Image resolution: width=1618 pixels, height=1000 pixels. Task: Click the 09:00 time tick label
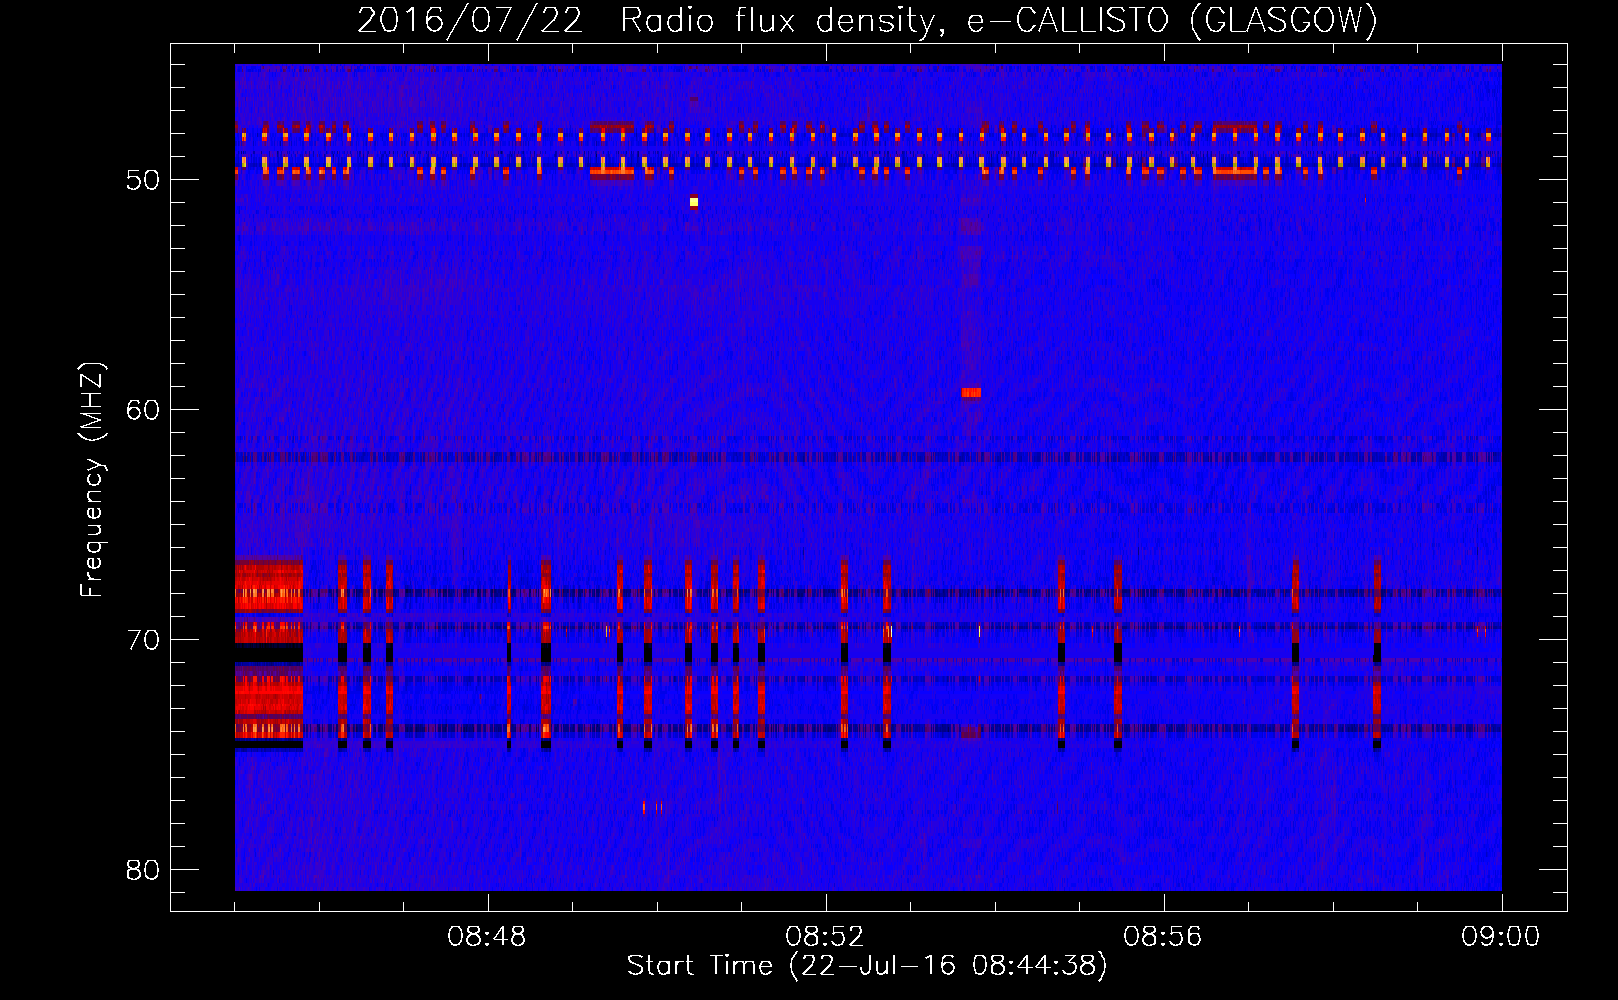pyautogui.click(x=1500, y=937)
